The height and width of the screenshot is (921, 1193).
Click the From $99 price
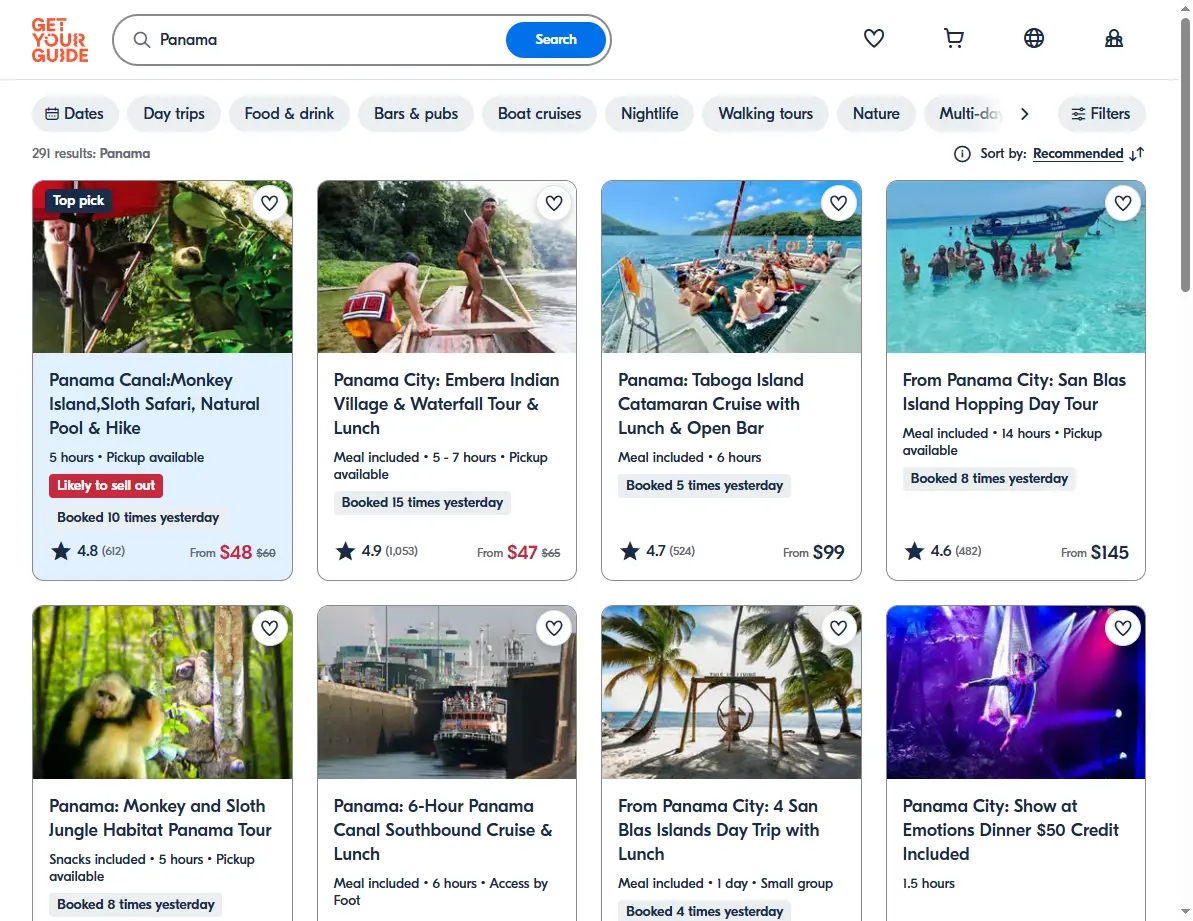(813, 553)
